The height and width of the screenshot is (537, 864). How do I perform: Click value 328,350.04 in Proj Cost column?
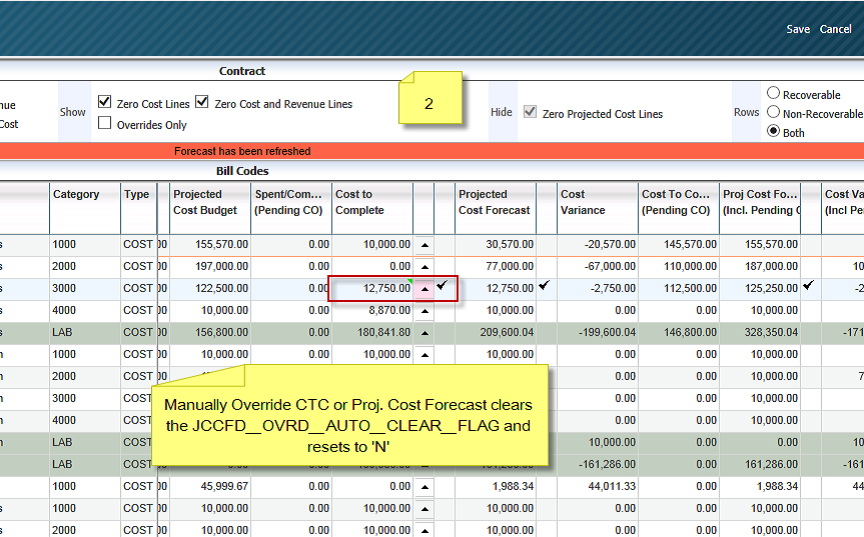point(771,333)
